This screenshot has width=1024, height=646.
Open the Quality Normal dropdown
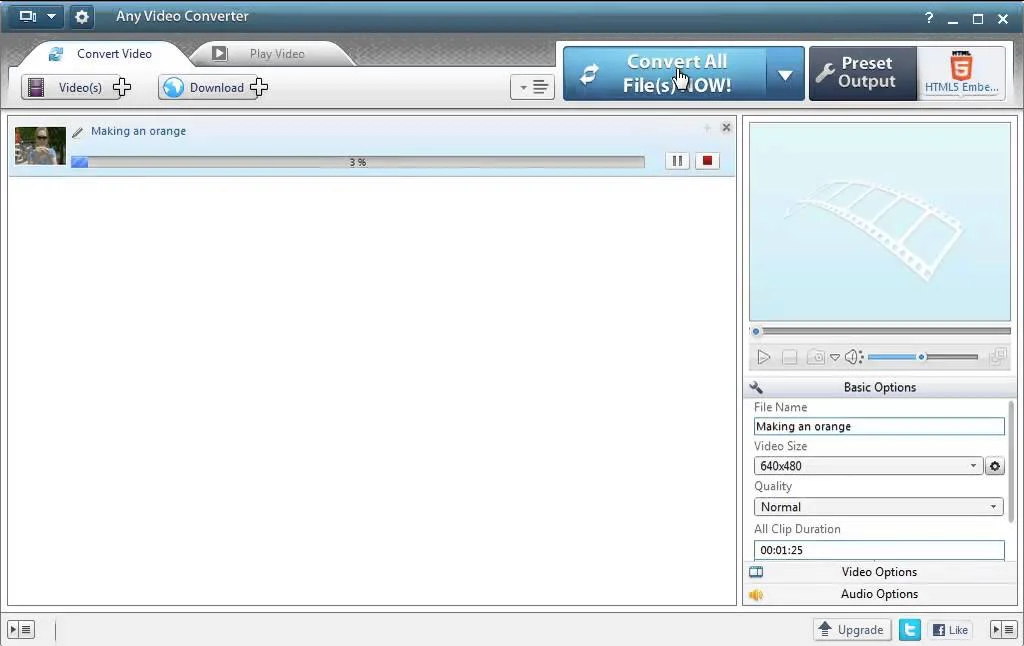coord(879,507)
